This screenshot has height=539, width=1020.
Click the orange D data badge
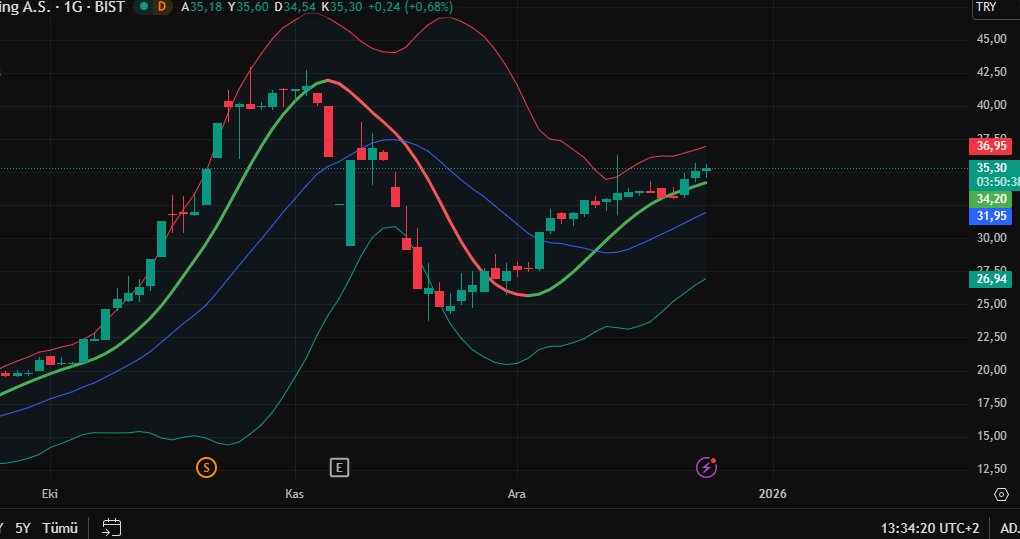162,7
